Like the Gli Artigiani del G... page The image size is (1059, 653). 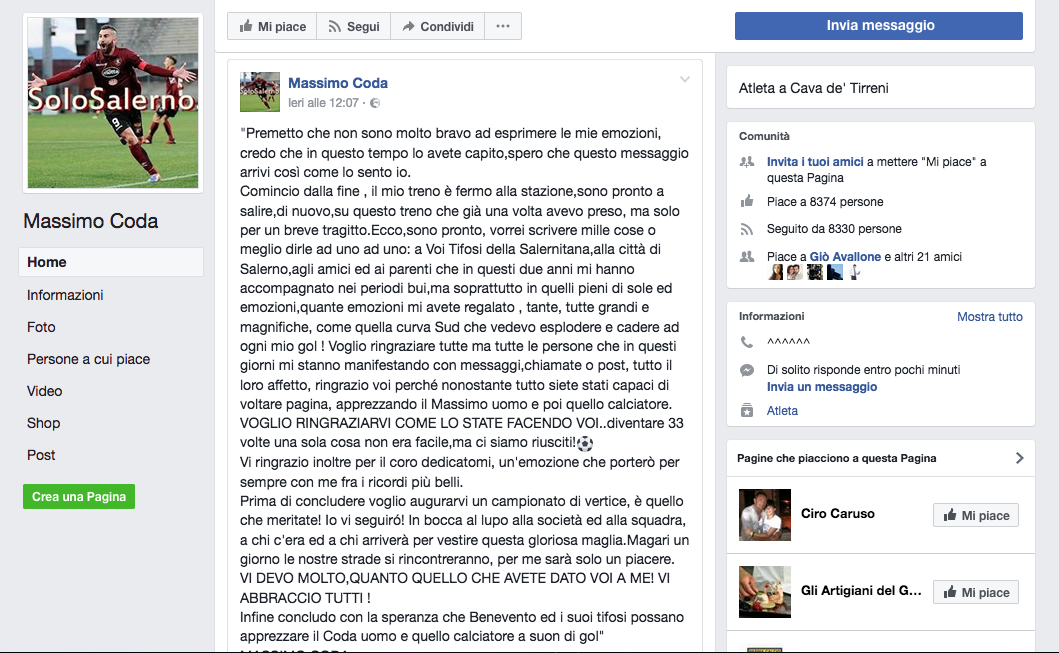[976, 592]
